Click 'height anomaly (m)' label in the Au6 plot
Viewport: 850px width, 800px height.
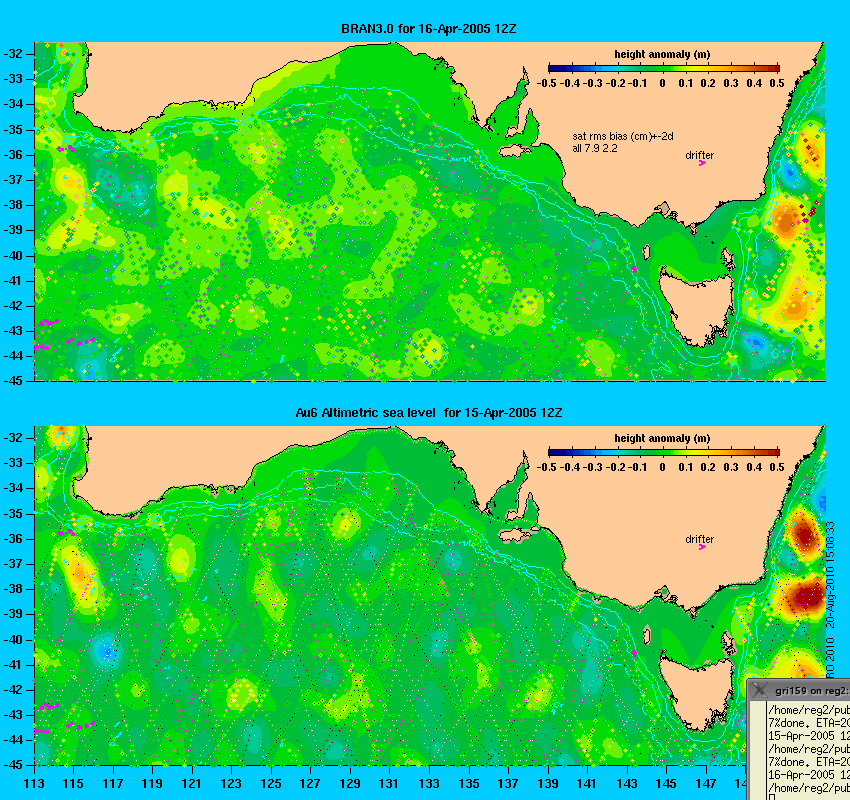(x=662, y=438)
